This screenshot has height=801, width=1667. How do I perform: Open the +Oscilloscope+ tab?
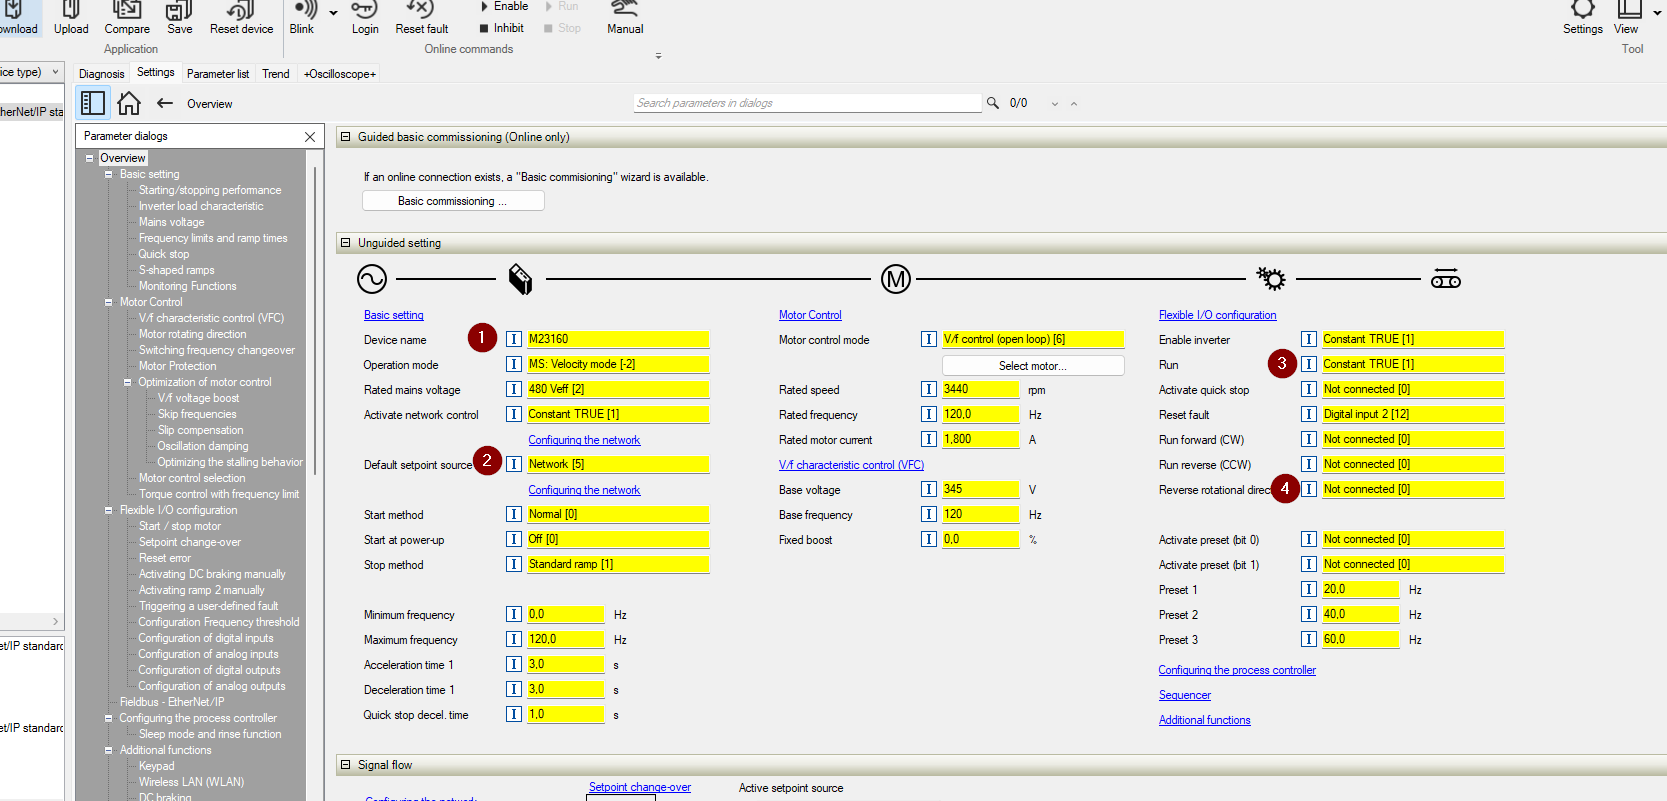pyautogui.click(x=340, y=73)
